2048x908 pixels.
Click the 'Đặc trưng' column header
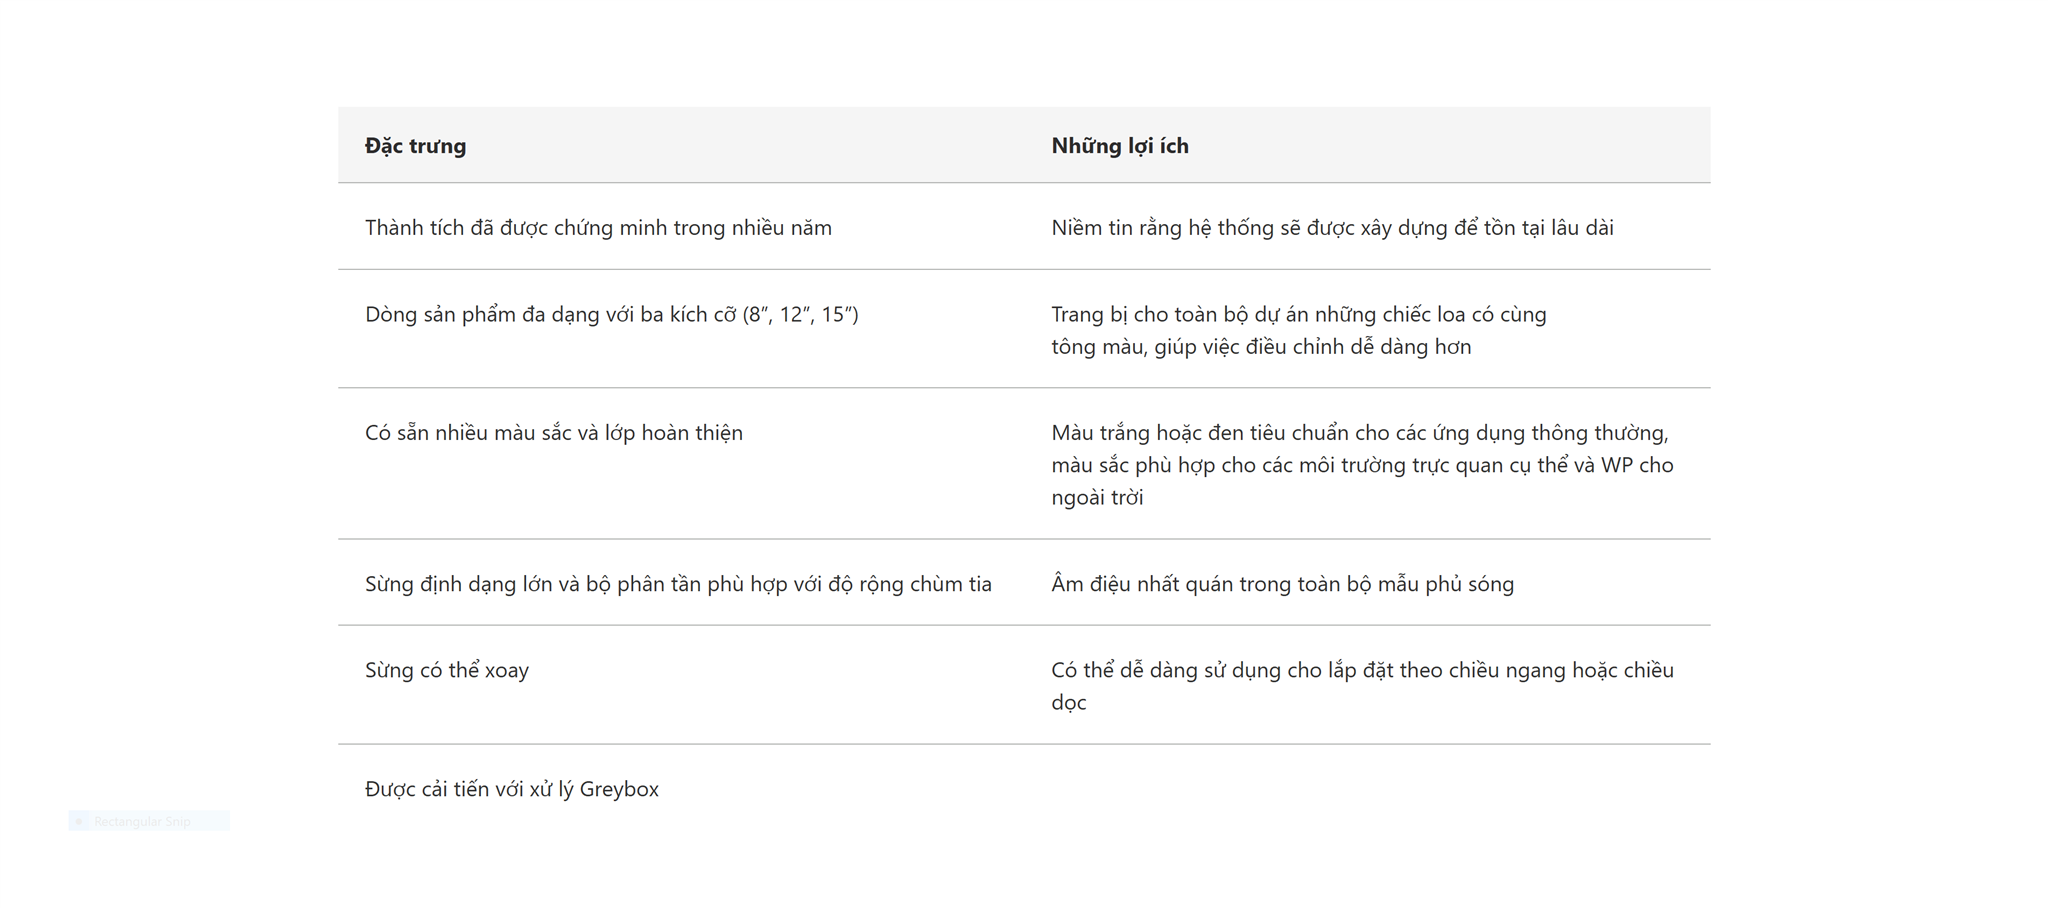coord(415,146)
